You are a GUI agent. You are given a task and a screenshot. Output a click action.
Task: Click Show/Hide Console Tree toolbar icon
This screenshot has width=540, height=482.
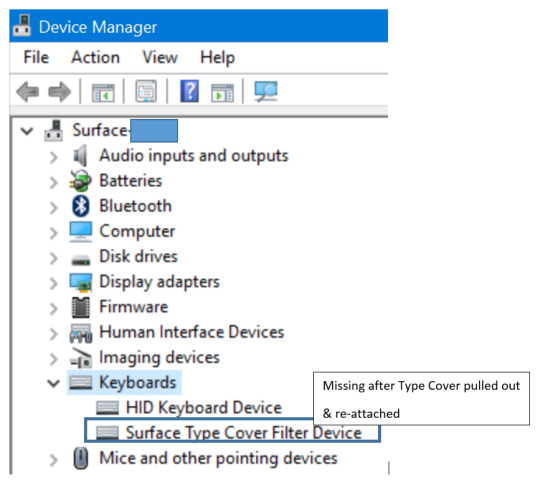tap(103, 92)
